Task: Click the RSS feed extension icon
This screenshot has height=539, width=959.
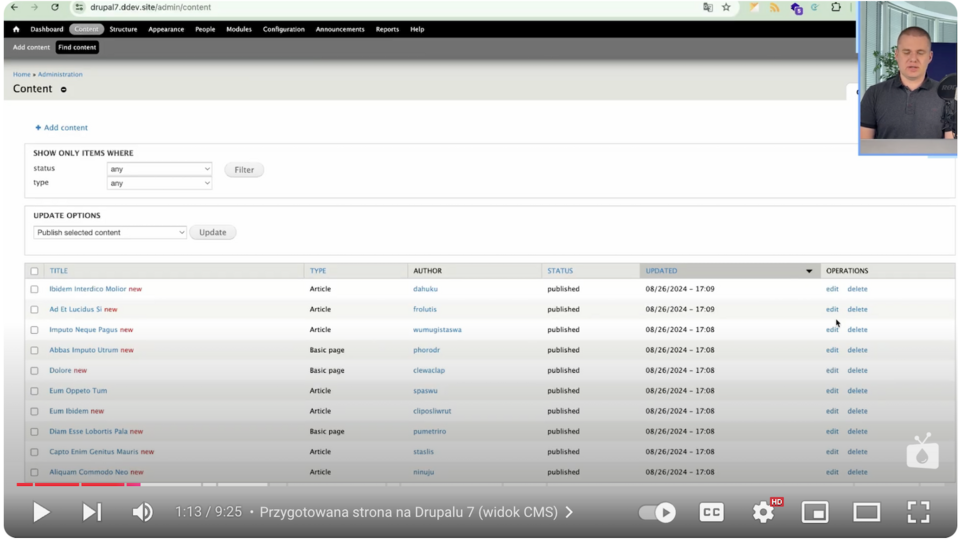Action: tap(775, 7)
